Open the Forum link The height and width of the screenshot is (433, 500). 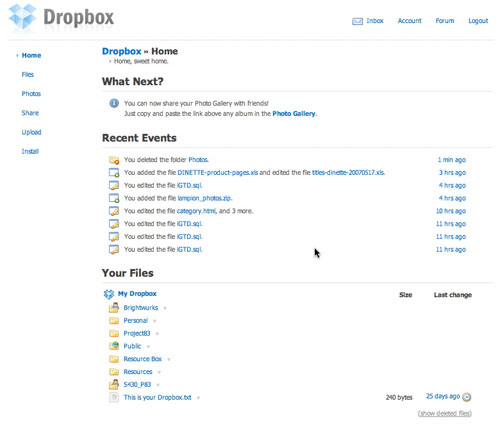(445, 21)
